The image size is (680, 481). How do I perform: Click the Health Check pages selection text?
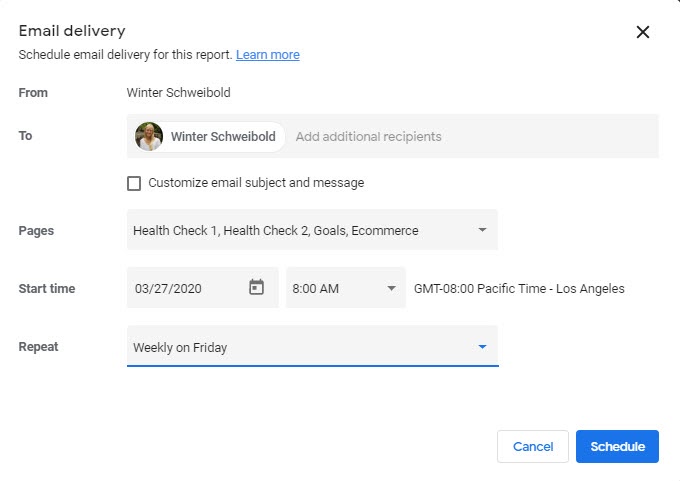point(276,230)
